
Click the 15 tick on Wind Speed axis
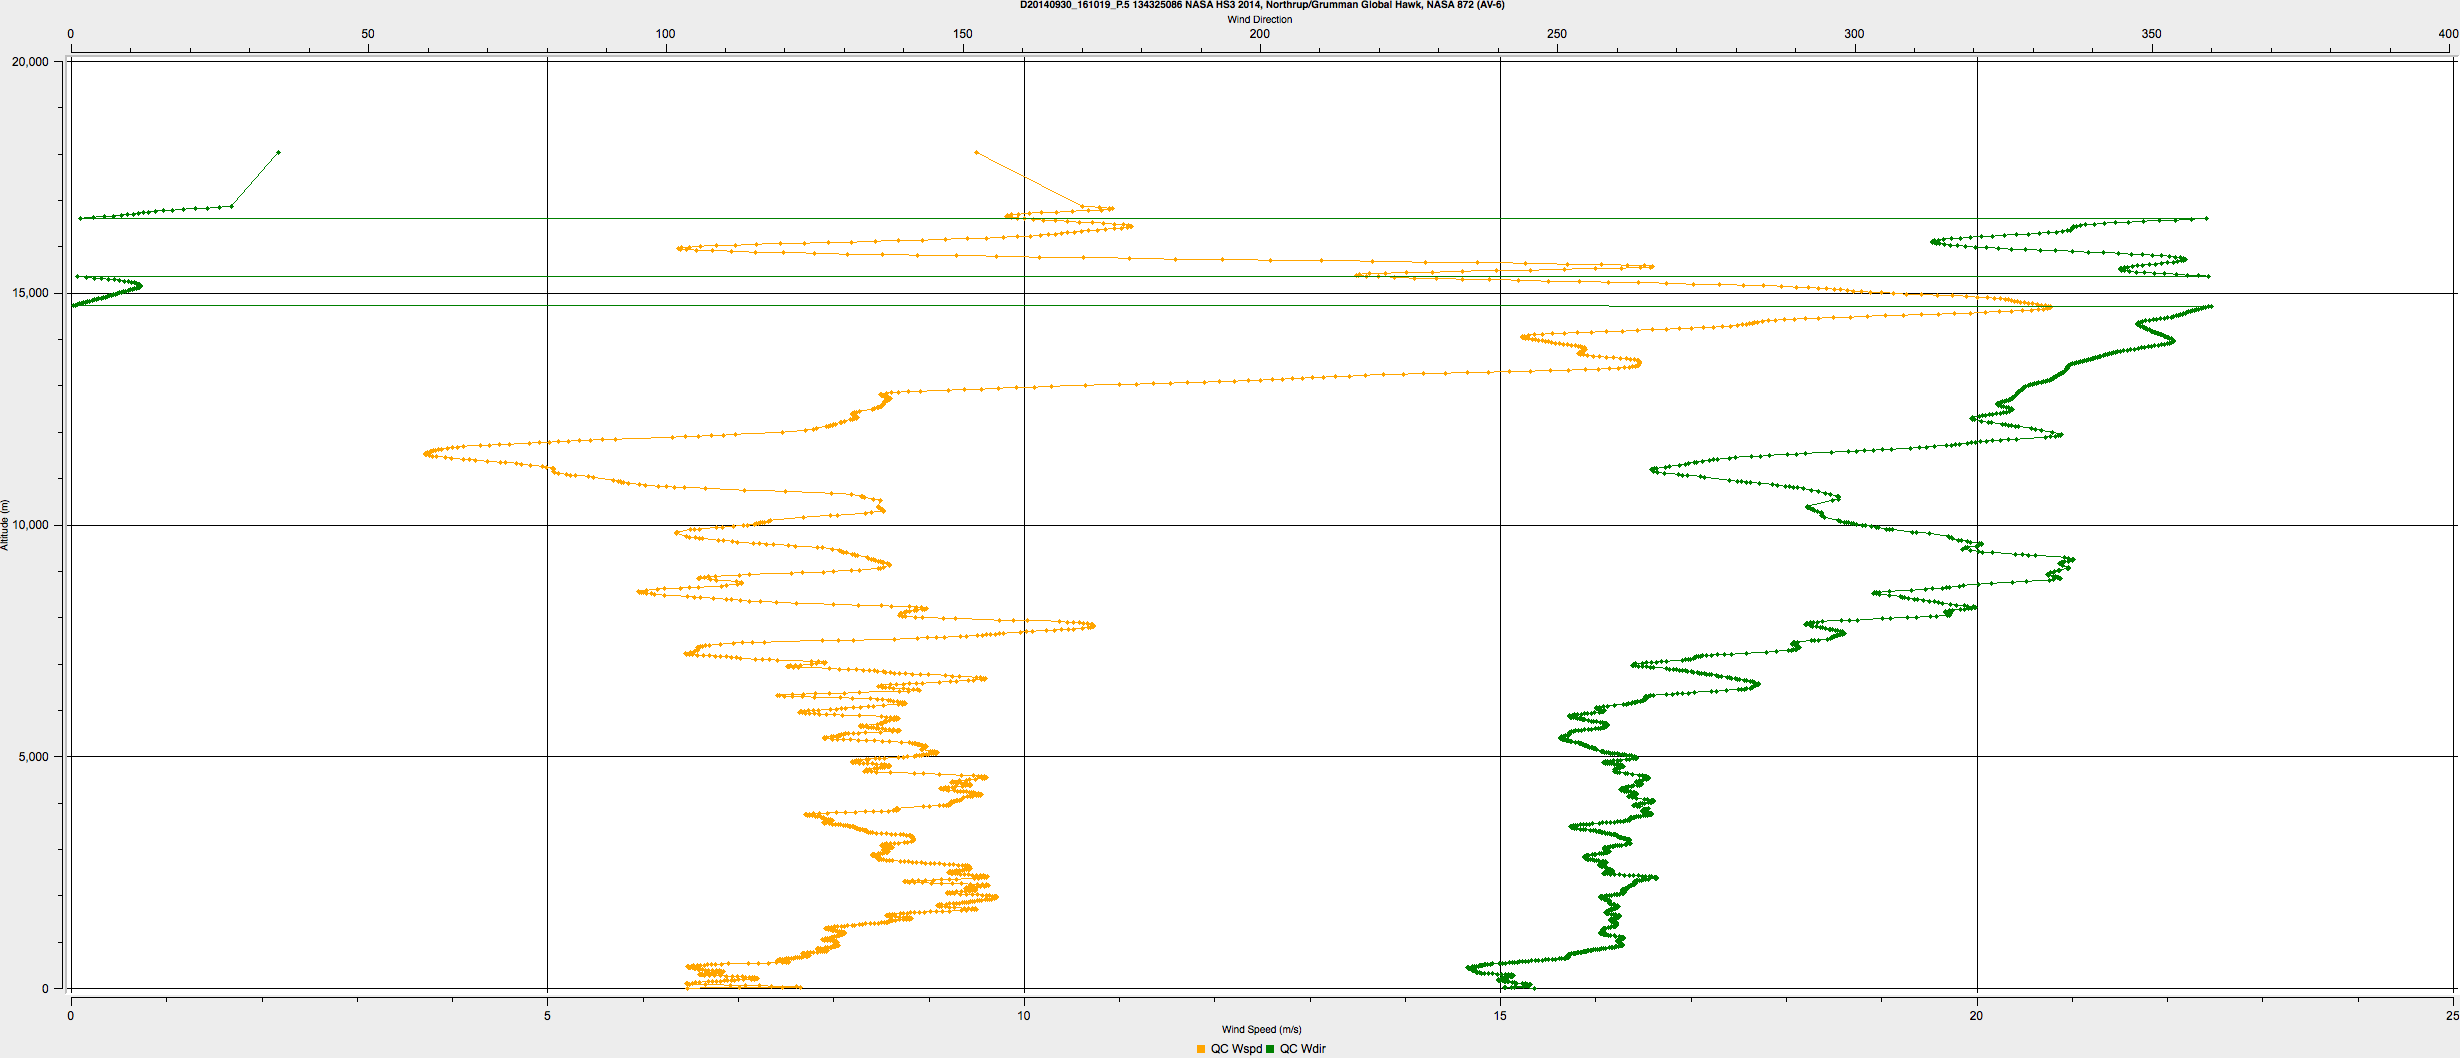(1500, 1016)
